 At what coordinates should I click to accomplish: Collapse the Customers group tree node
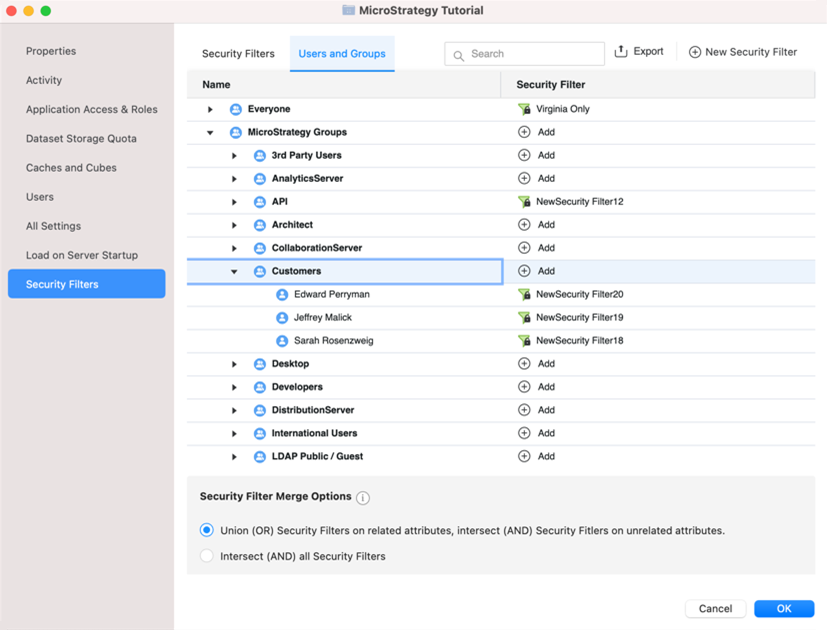coord(235,272)
